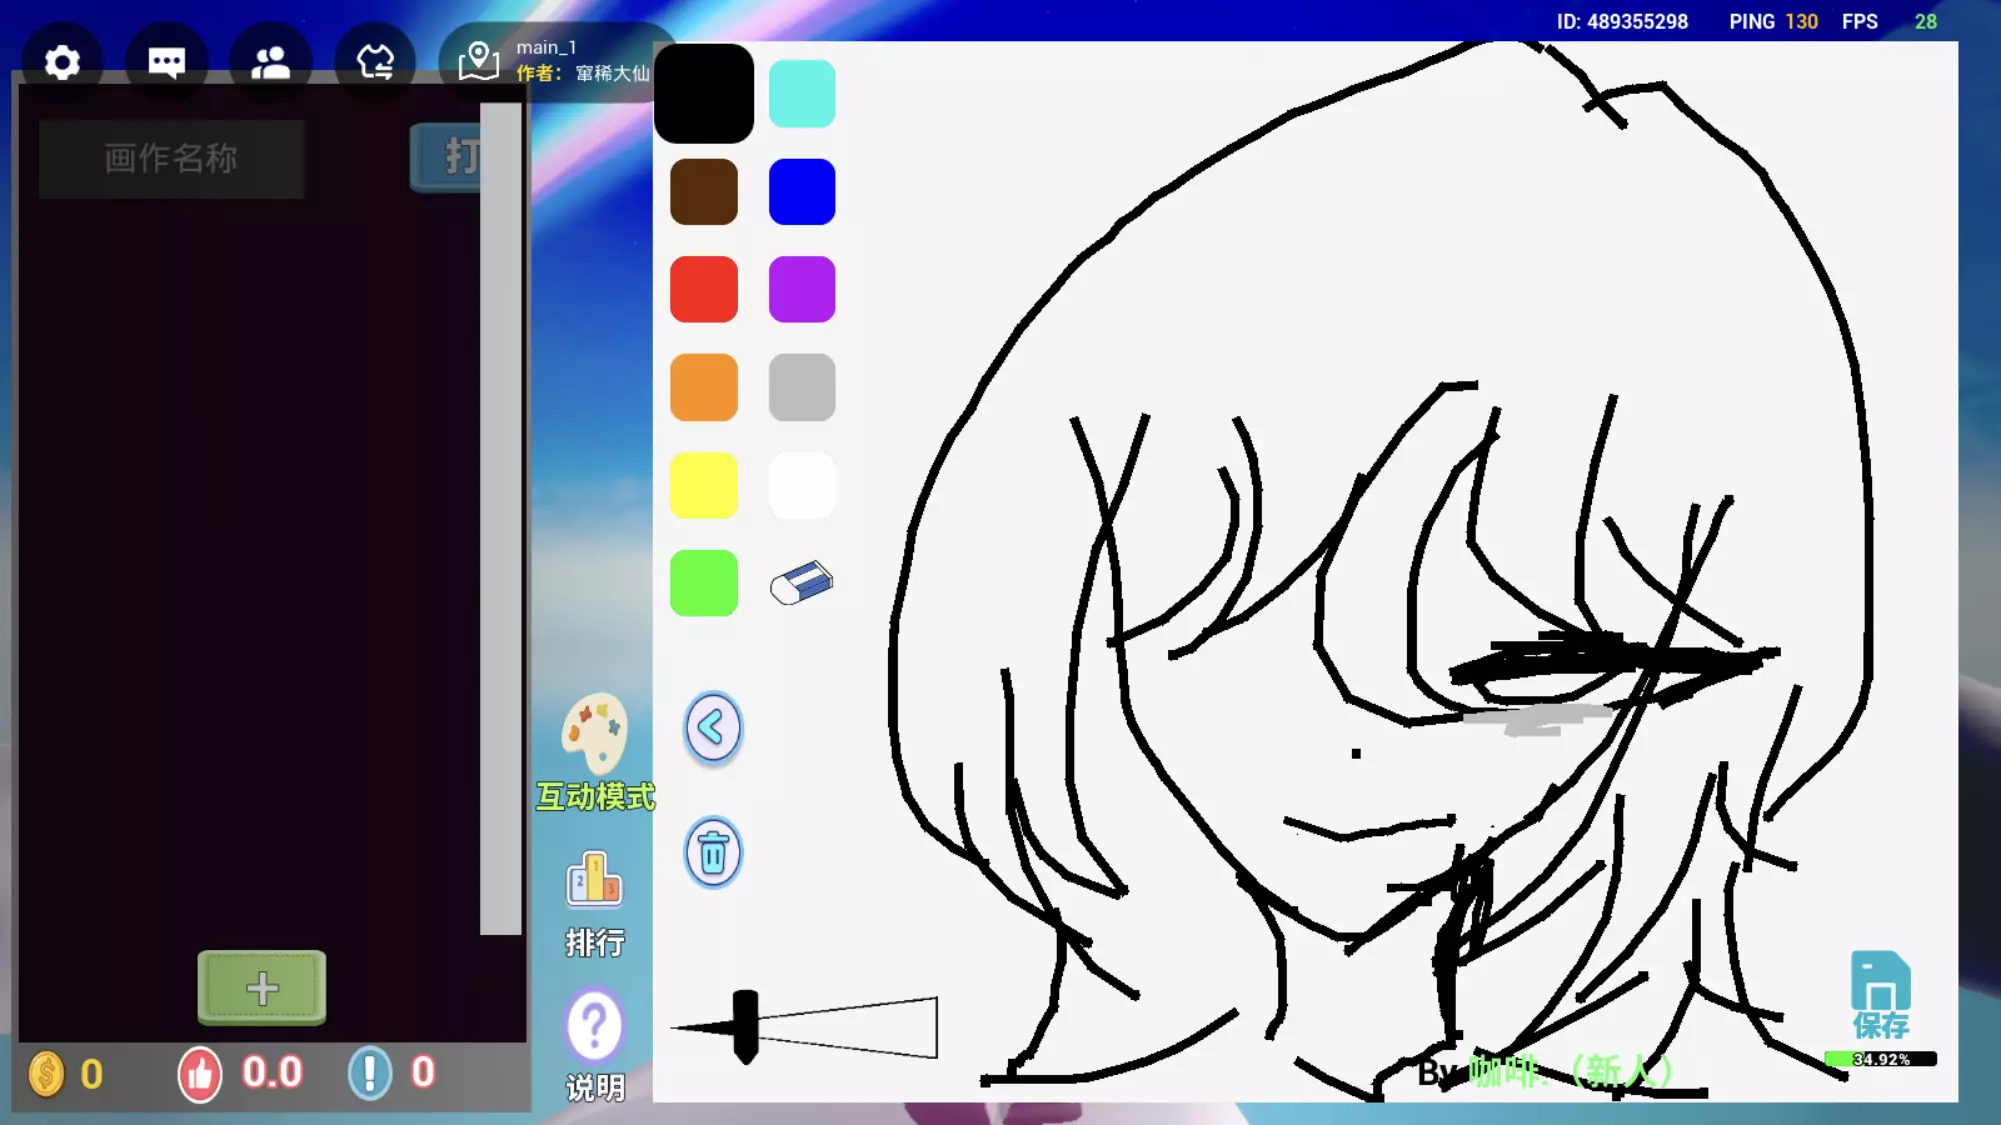Click the brush size slider handle
Screen dimensions: 2001x1125
745,1026
